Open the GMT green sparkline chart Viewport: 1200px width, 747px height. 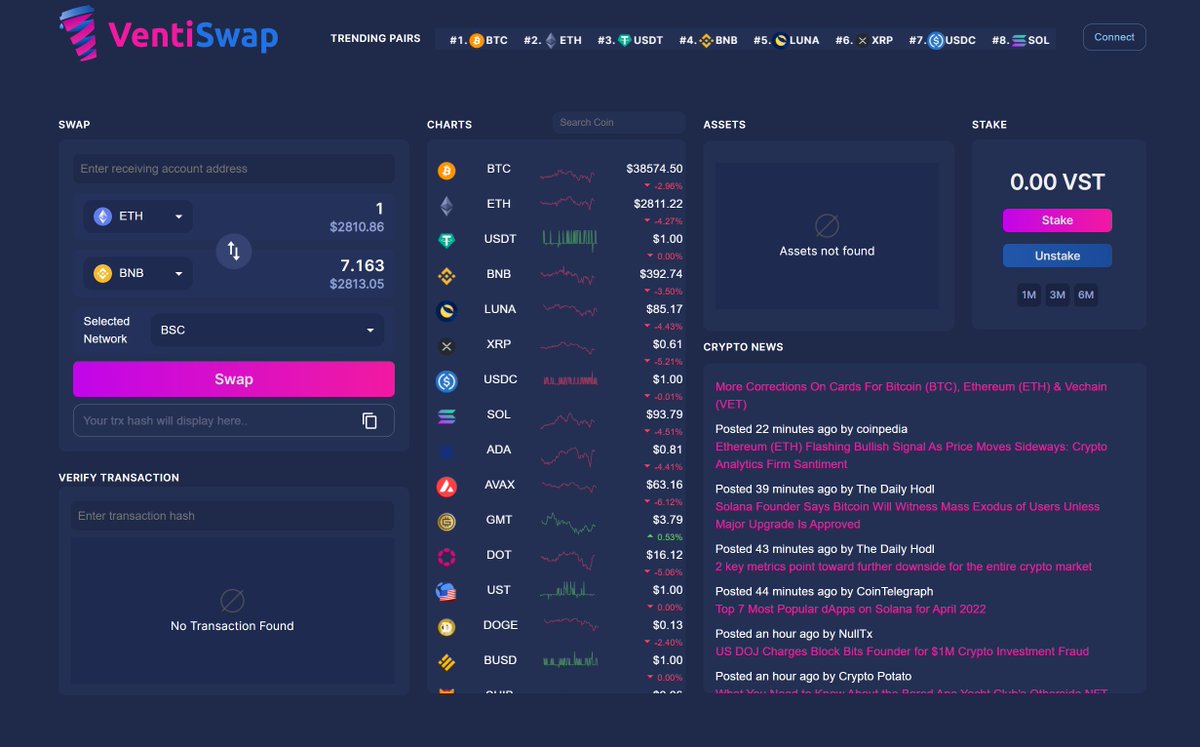[569, 521]
